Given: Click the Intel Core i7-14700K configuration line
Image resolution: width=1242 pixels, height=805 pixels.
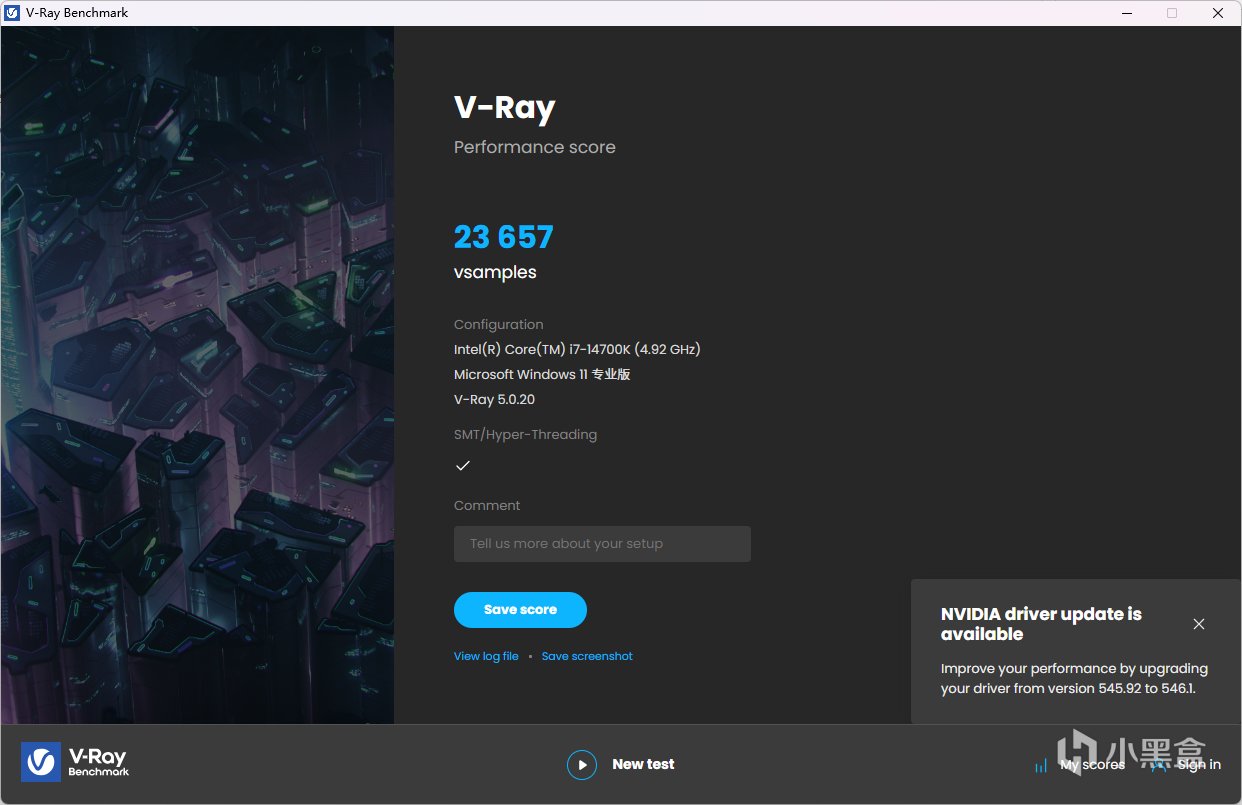Looking at the screenshot, I should pyautogui.click(x=577, y=349).
